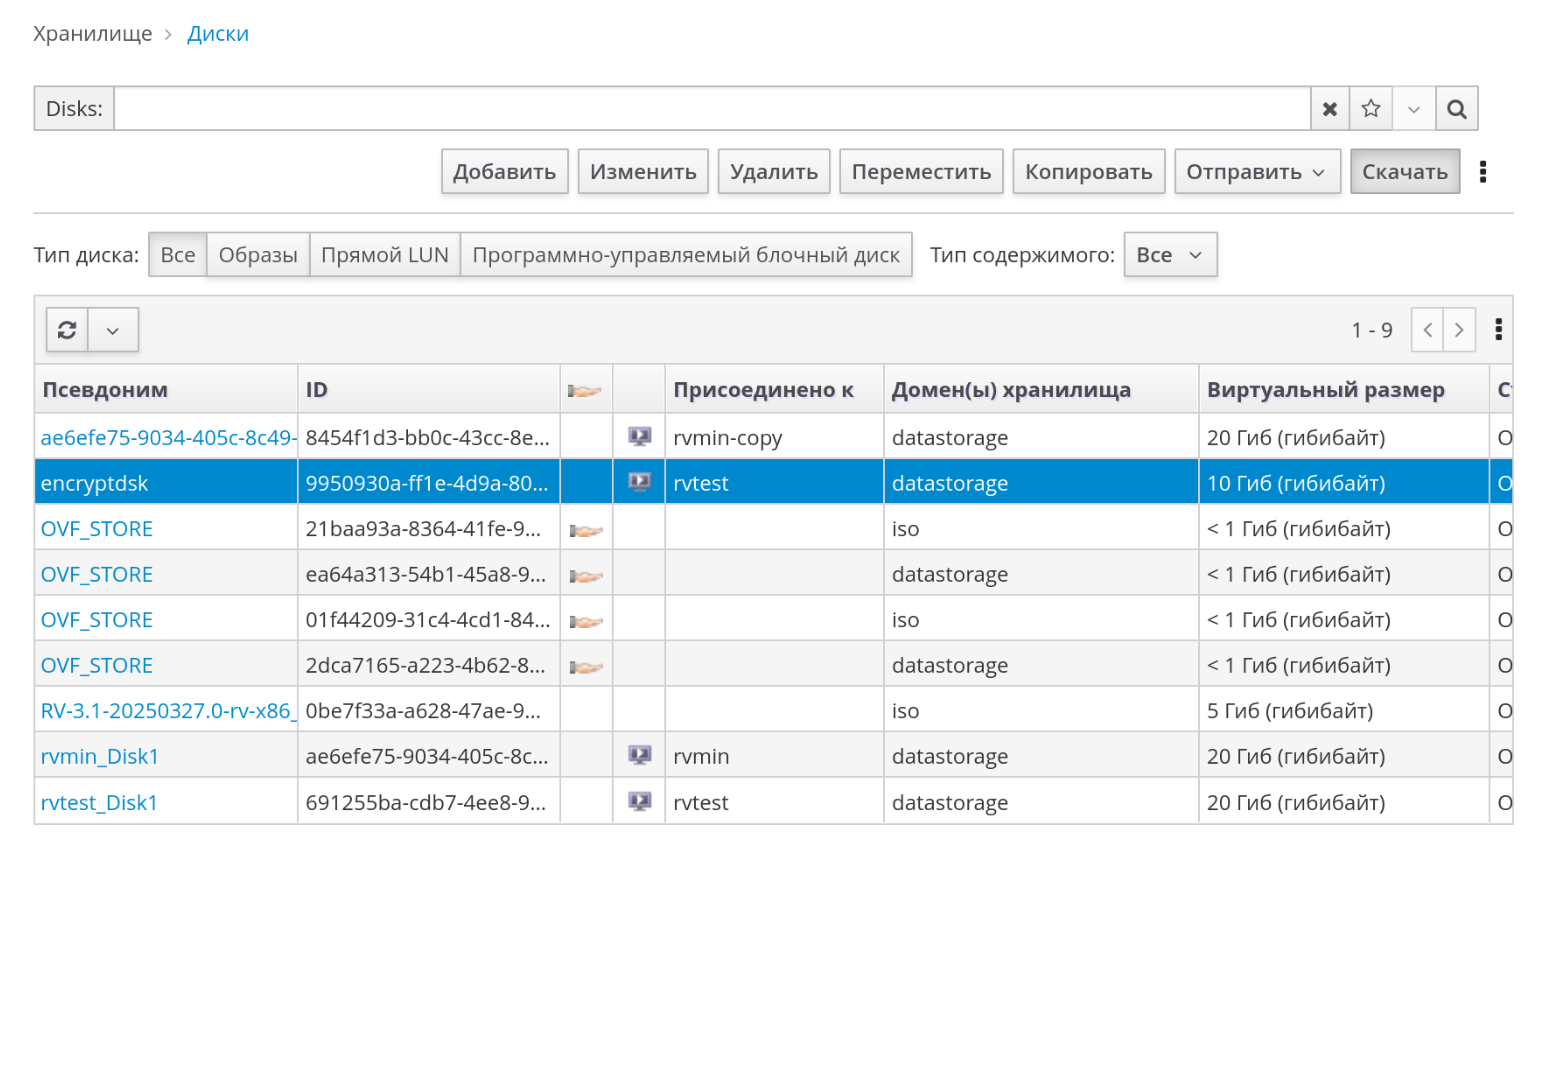1545x1072 pixels.
Task: Click the star bookmark icon
Action: (1370, 109)
